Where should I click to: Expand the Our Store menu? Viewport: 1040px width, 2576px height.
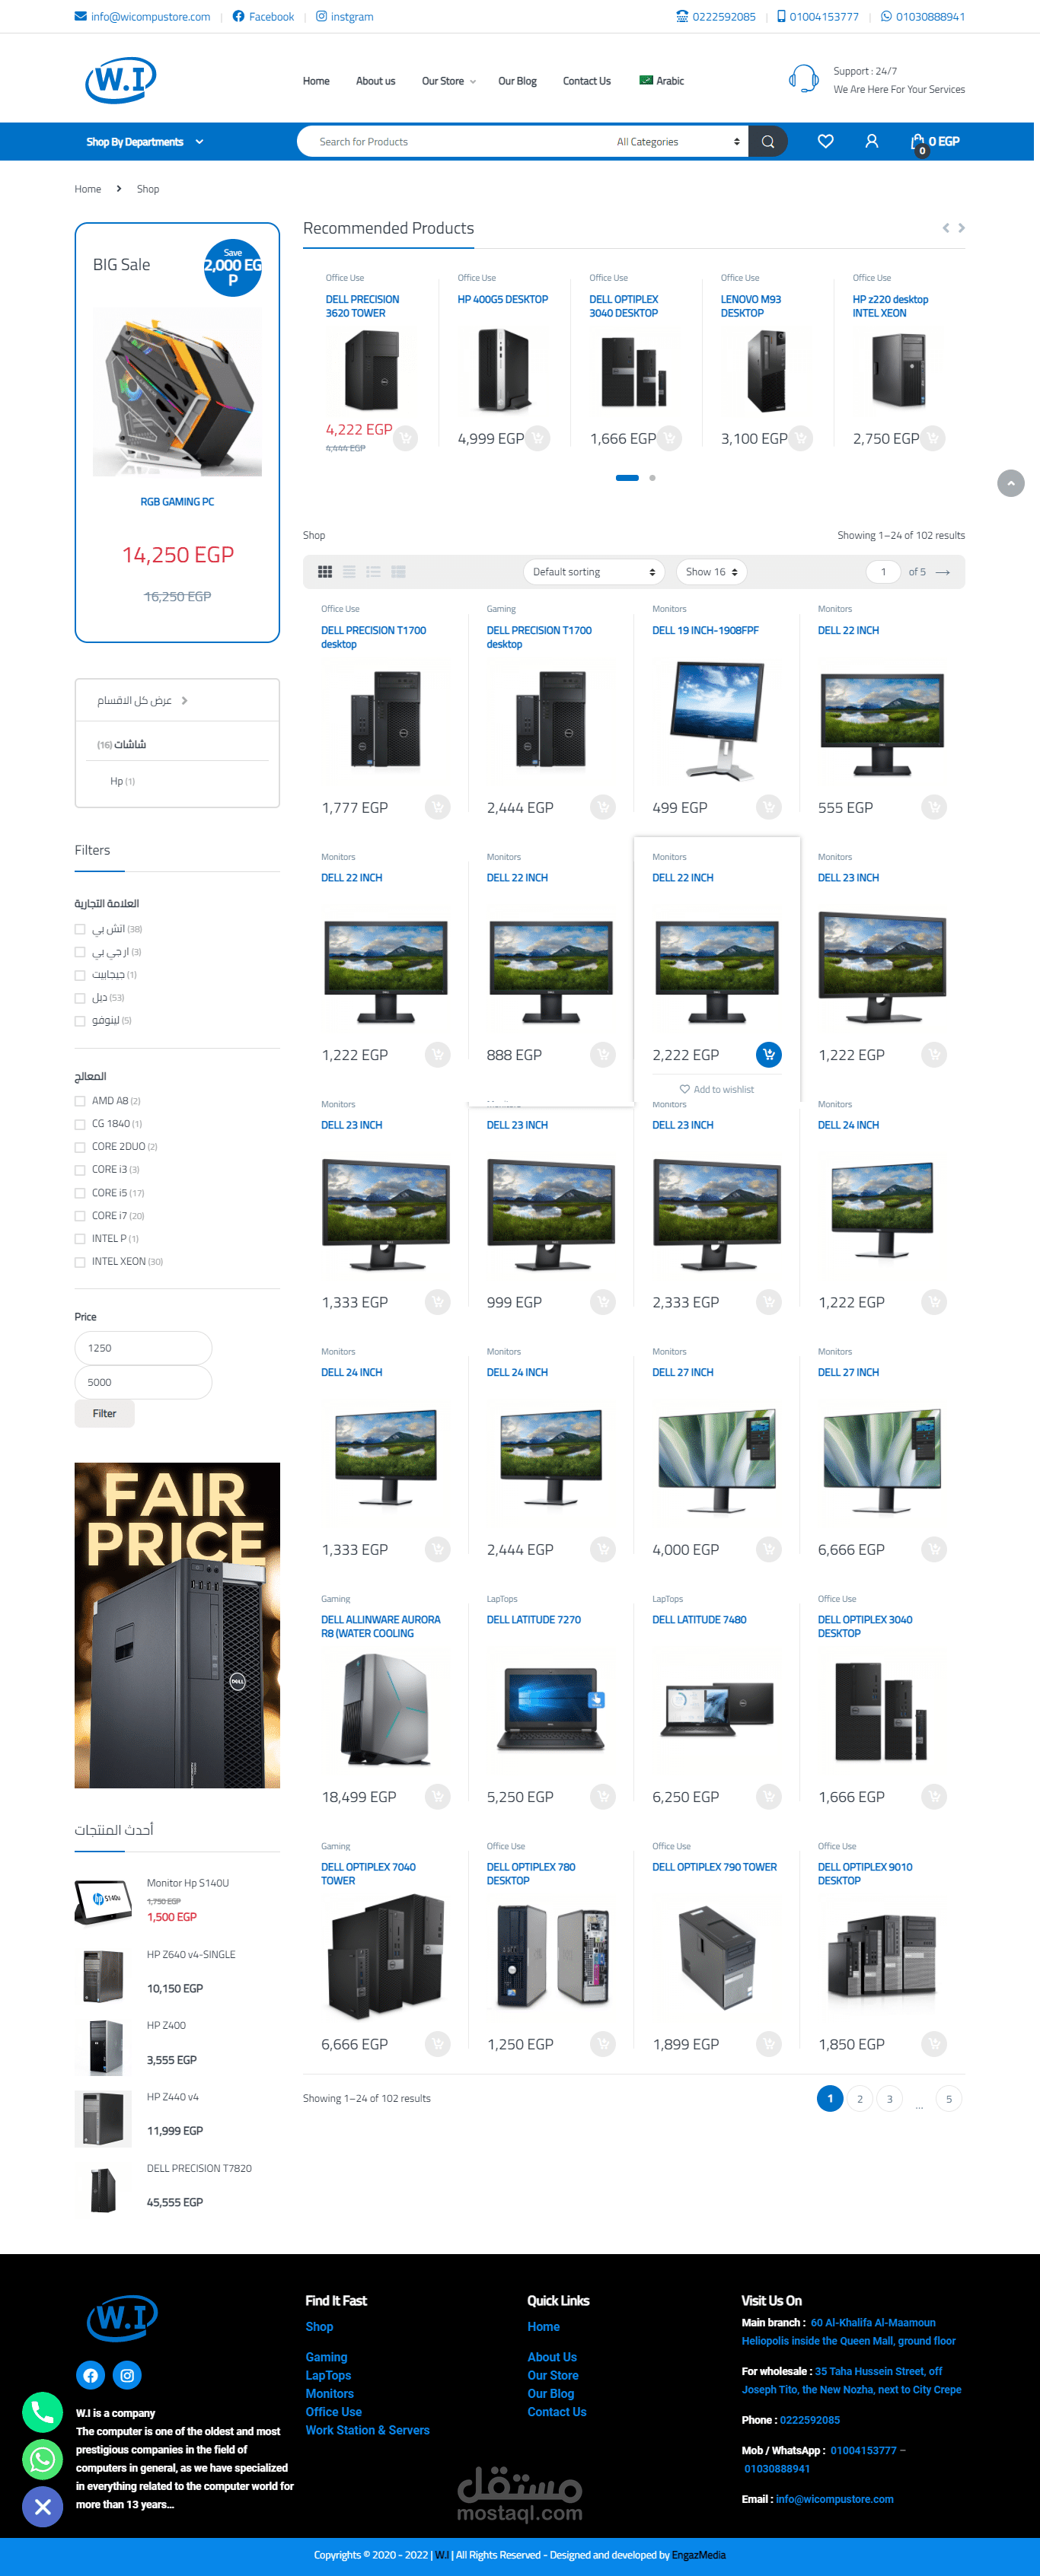click(x=448, y=81)
